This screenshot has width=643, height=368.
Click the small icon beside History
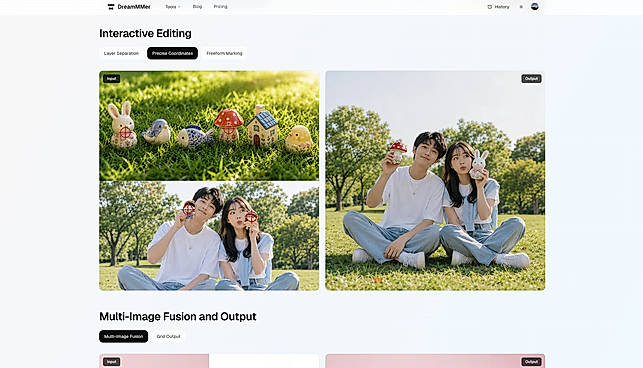click(x=521, y=7)
